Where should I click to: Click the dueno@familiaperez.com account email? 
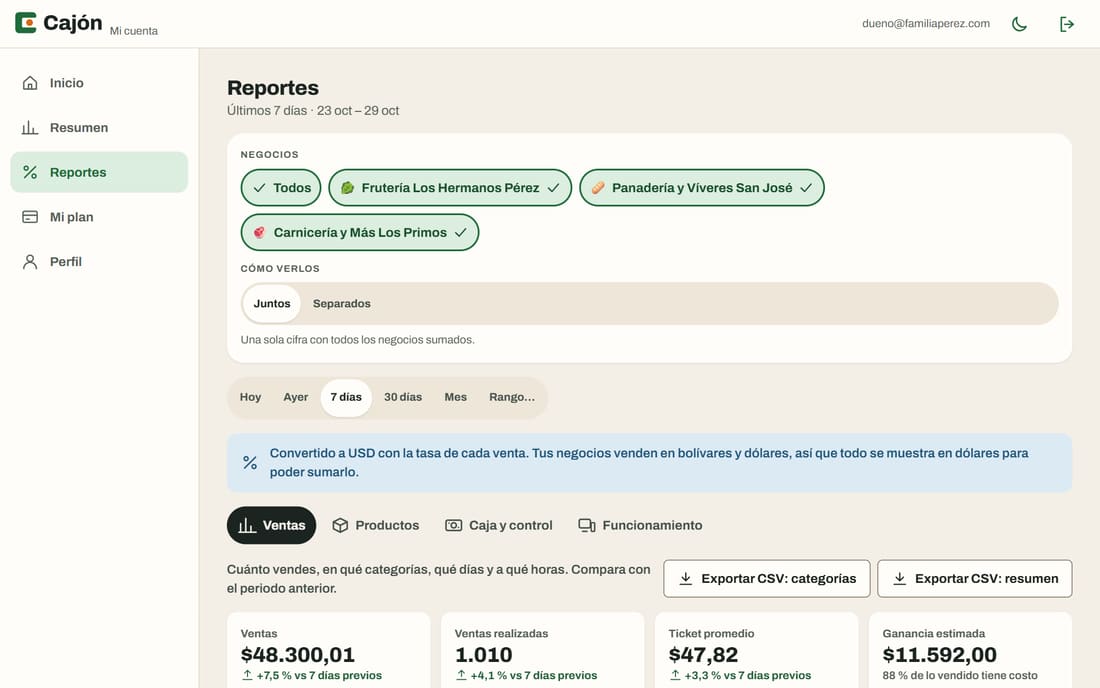pos(926,23)
